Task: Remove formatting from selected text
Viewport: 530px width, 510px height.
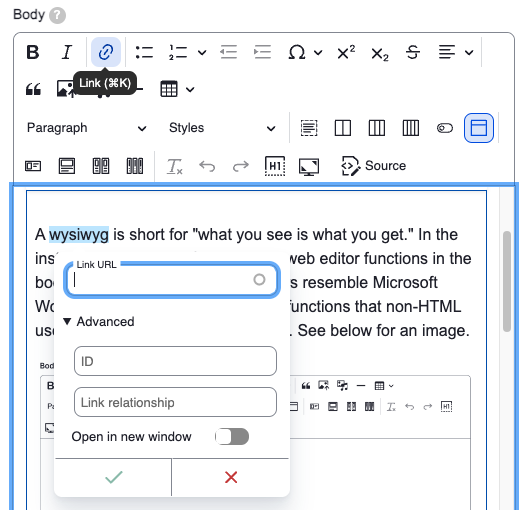Action: point(174,166)
